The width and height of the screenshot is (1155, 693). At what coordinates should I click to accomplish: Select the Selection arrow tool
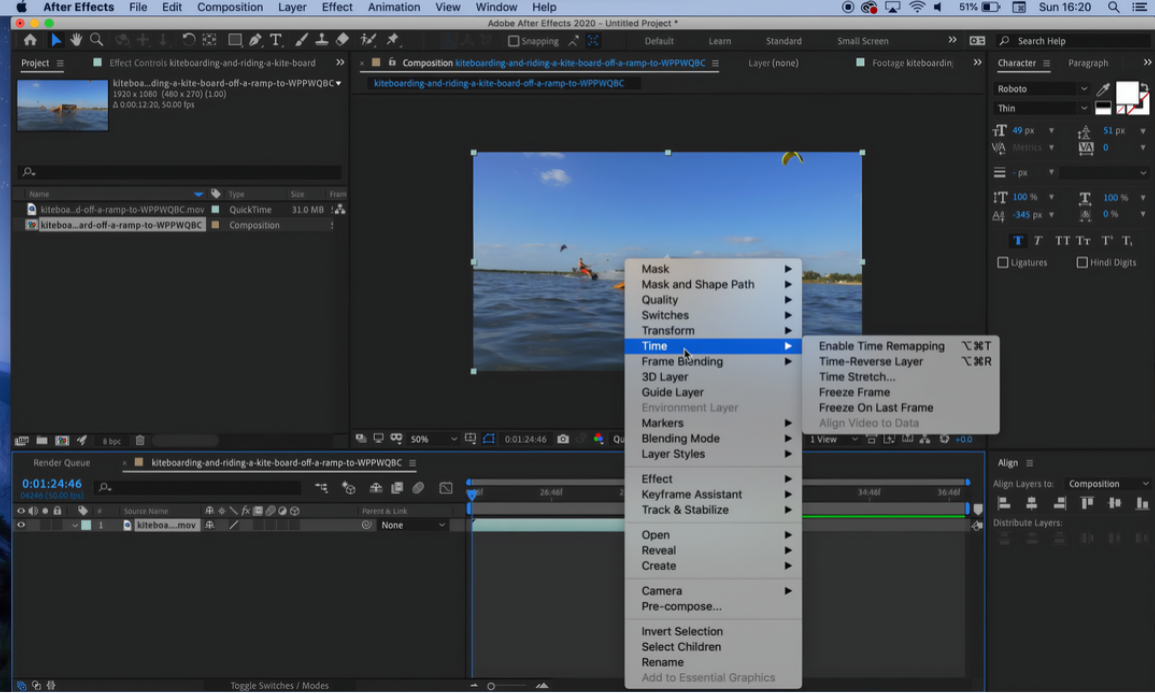click(56, 40)
